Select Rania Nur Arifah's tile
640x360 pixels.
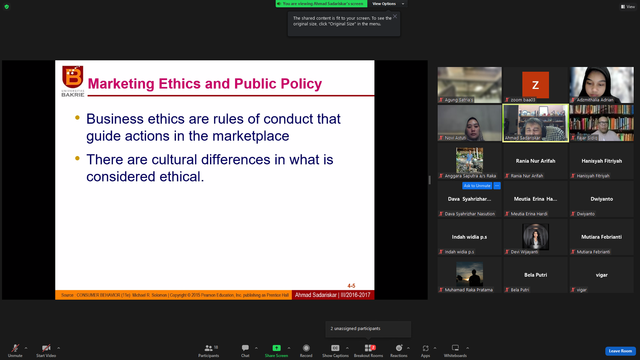pos(536,161)
